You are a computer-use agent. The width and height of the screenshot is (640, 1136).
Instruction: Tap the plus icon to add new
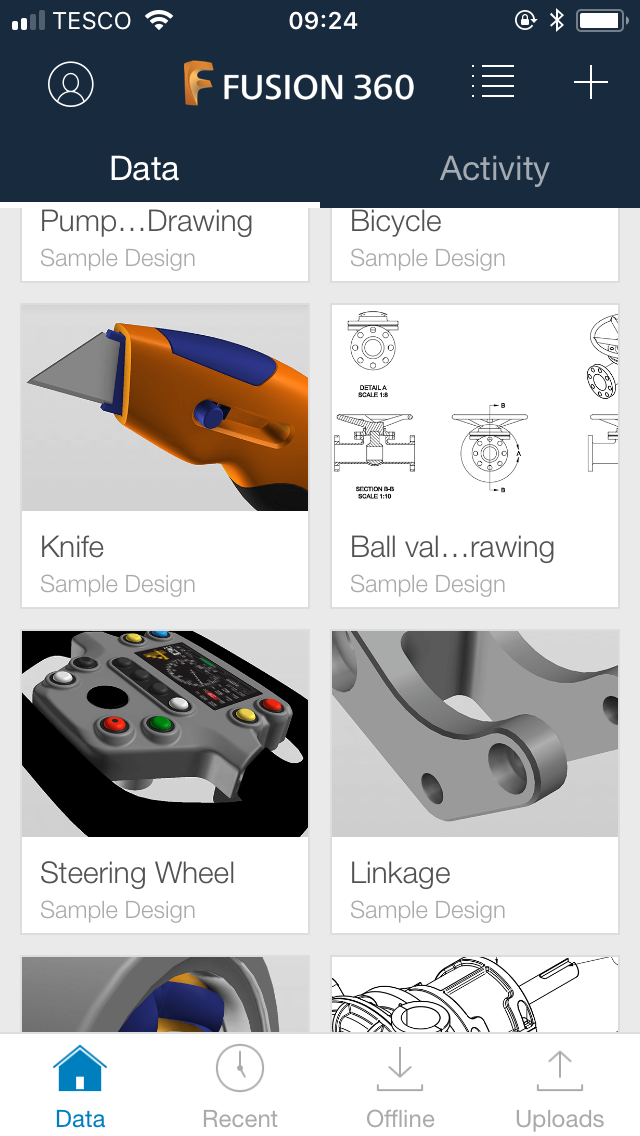(591, 82)
